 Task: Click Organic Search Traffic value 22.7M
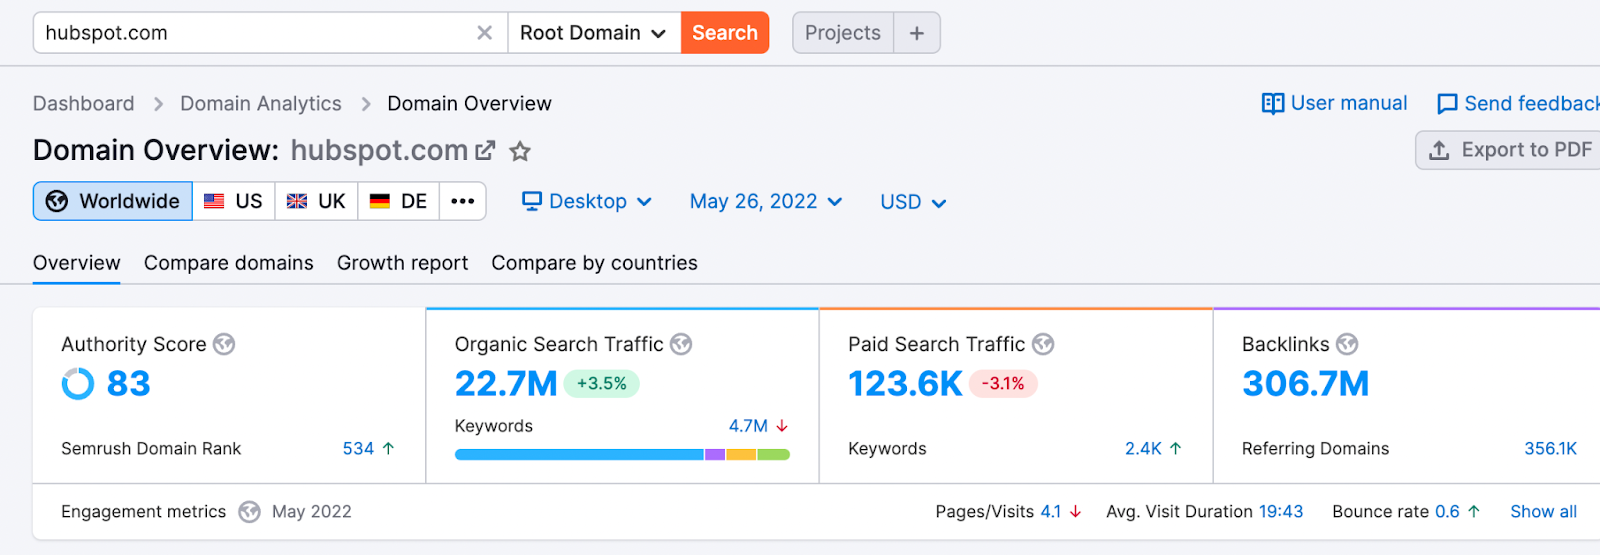pos(506,383)
